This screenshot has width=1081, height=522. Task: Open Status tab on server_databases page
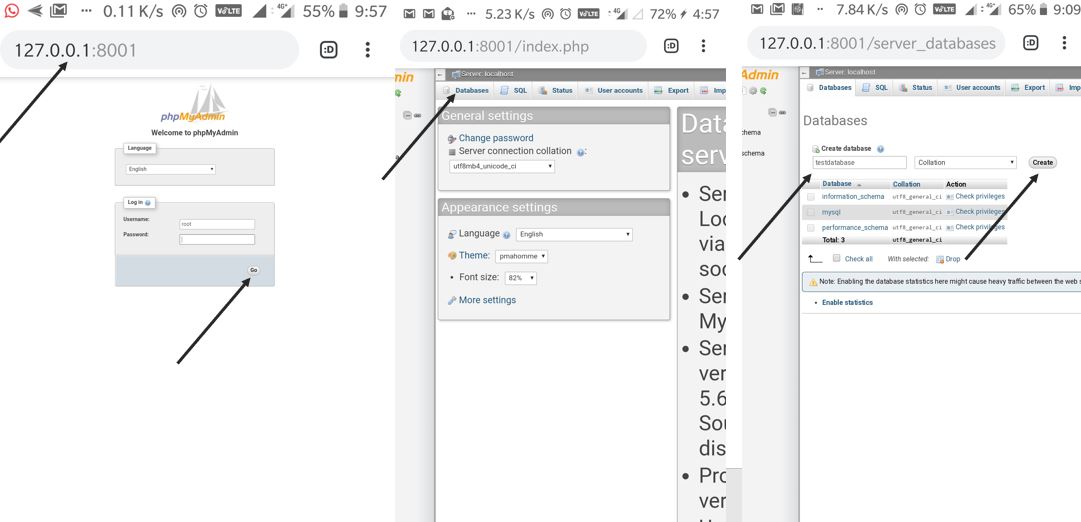916,88
